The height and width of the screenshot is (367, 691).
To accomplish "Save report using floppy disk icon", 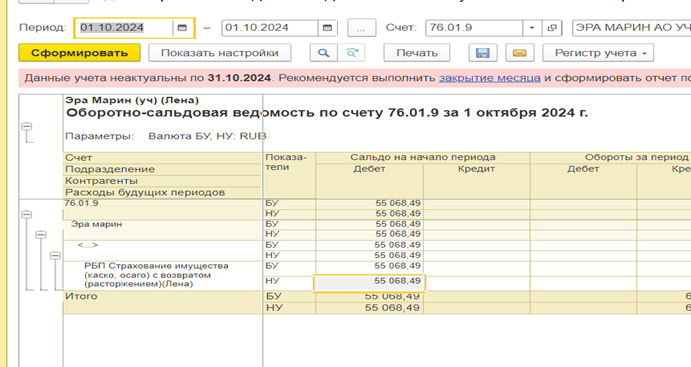I will (x=483, y=53).
